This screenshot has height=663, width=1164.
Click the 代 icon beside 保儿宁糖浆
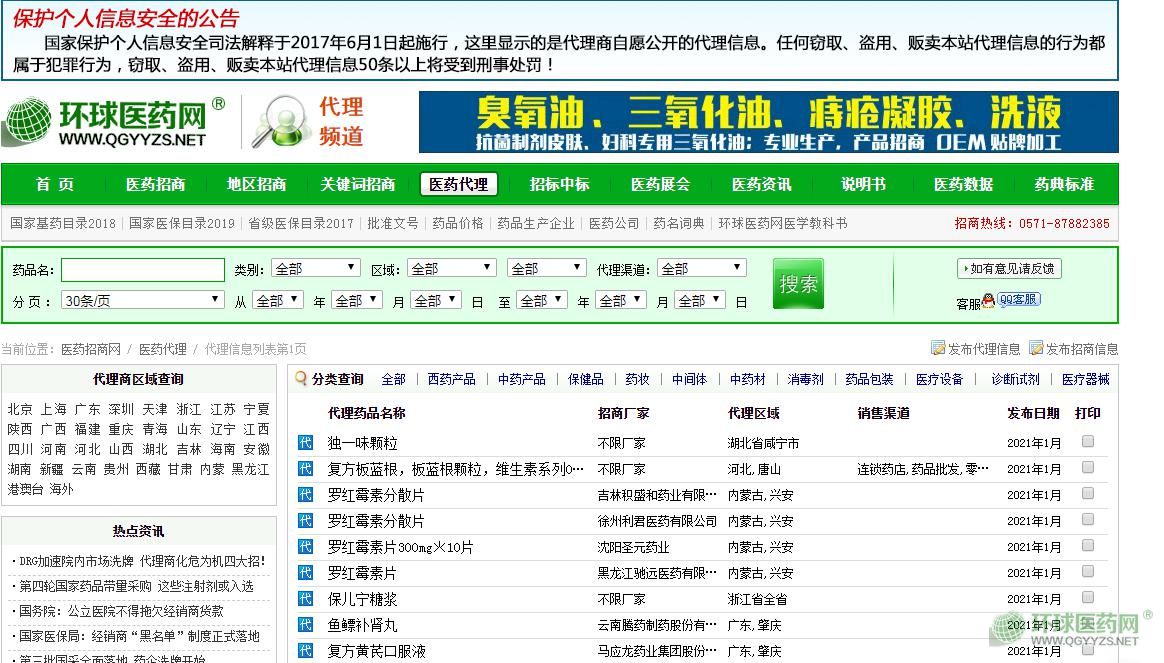[306, 599]
